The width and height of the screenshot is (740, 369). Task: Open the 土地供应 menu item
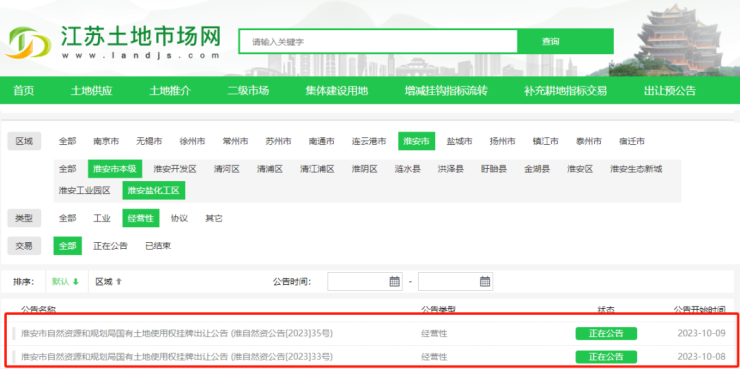(x=92, y=91)
